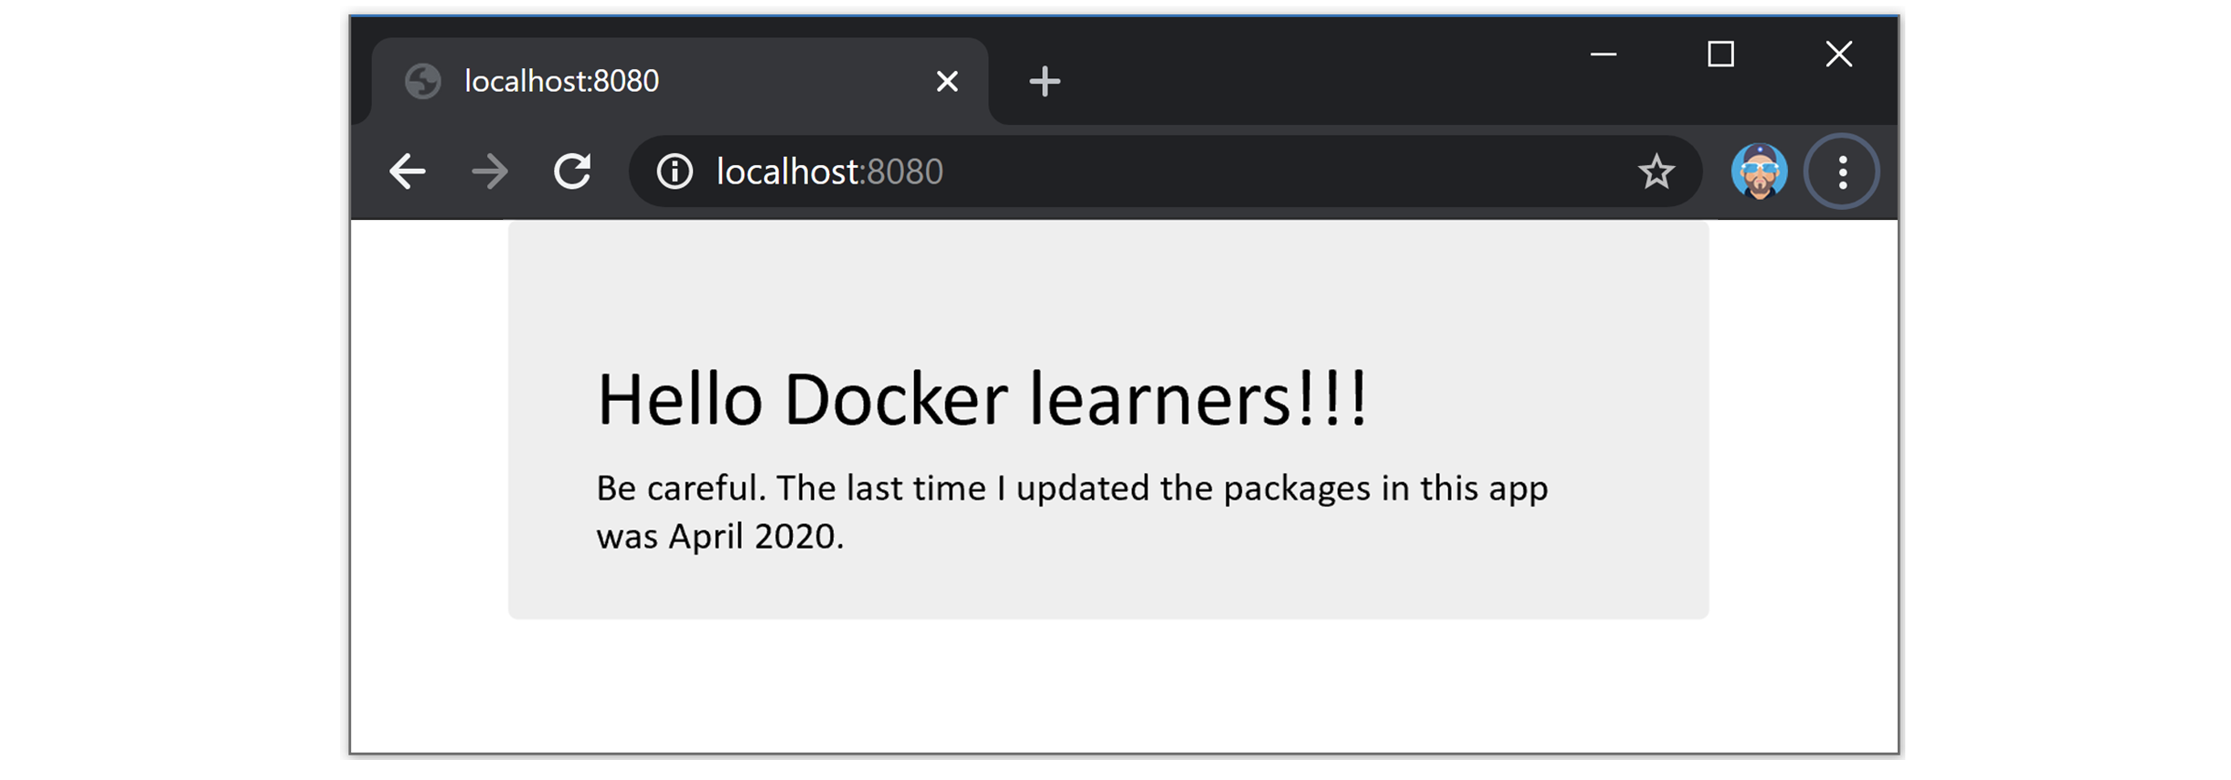Screen dimensions: 2231x780
Task: View site information for localhost
Action: tap(675, 172)
